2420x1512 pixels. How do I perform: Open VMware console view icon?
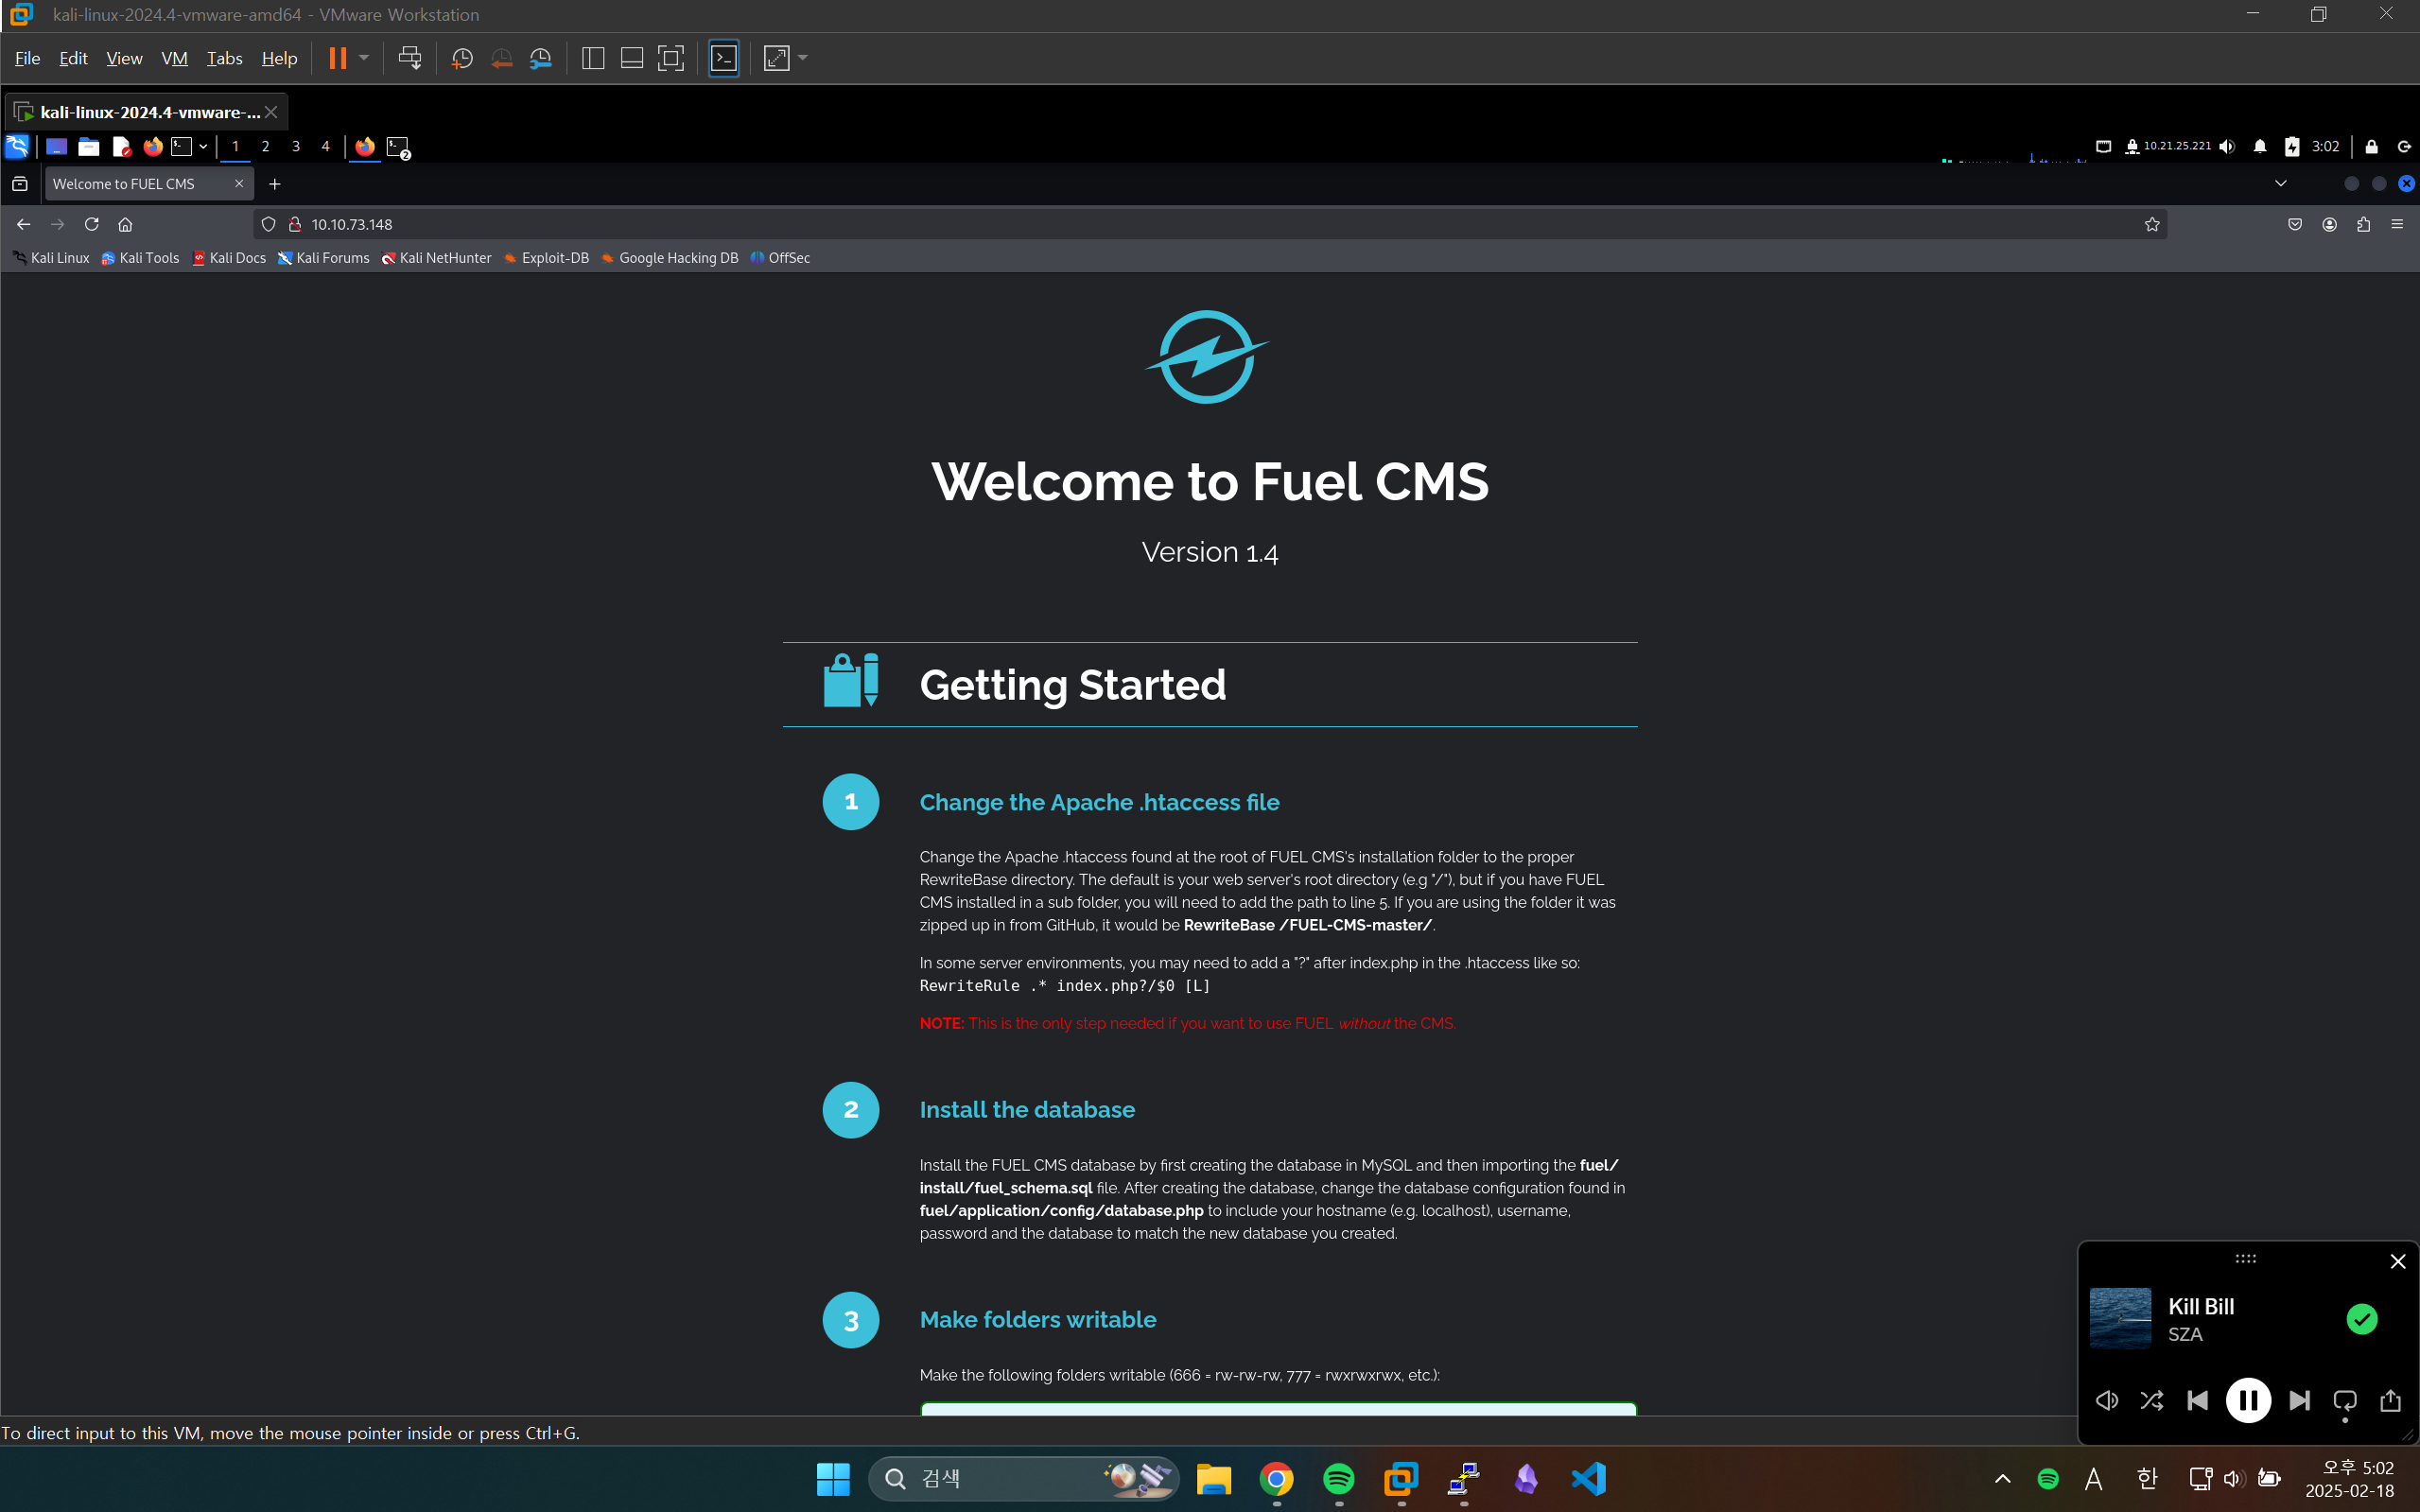click(x=723, y=58)
